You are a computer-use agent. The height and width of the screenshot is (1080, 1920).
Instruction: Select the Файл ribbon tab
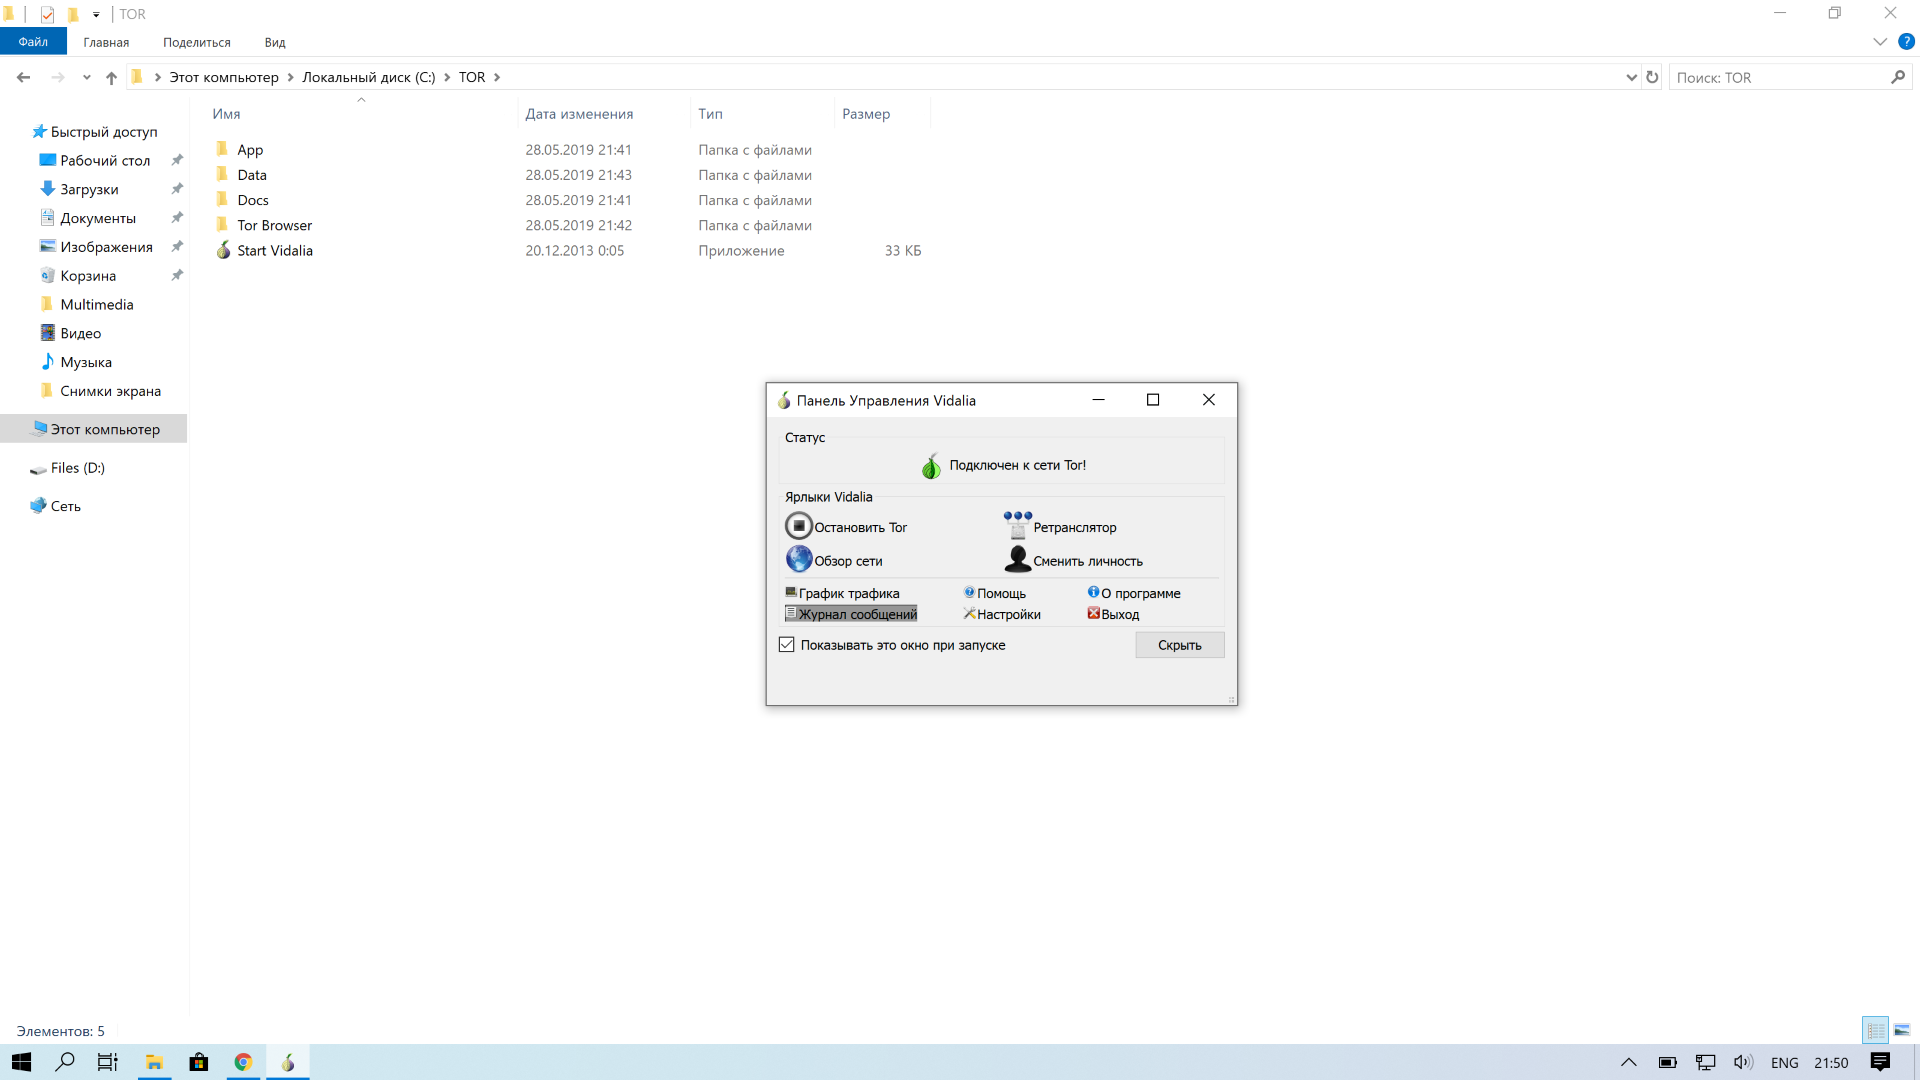33,42
